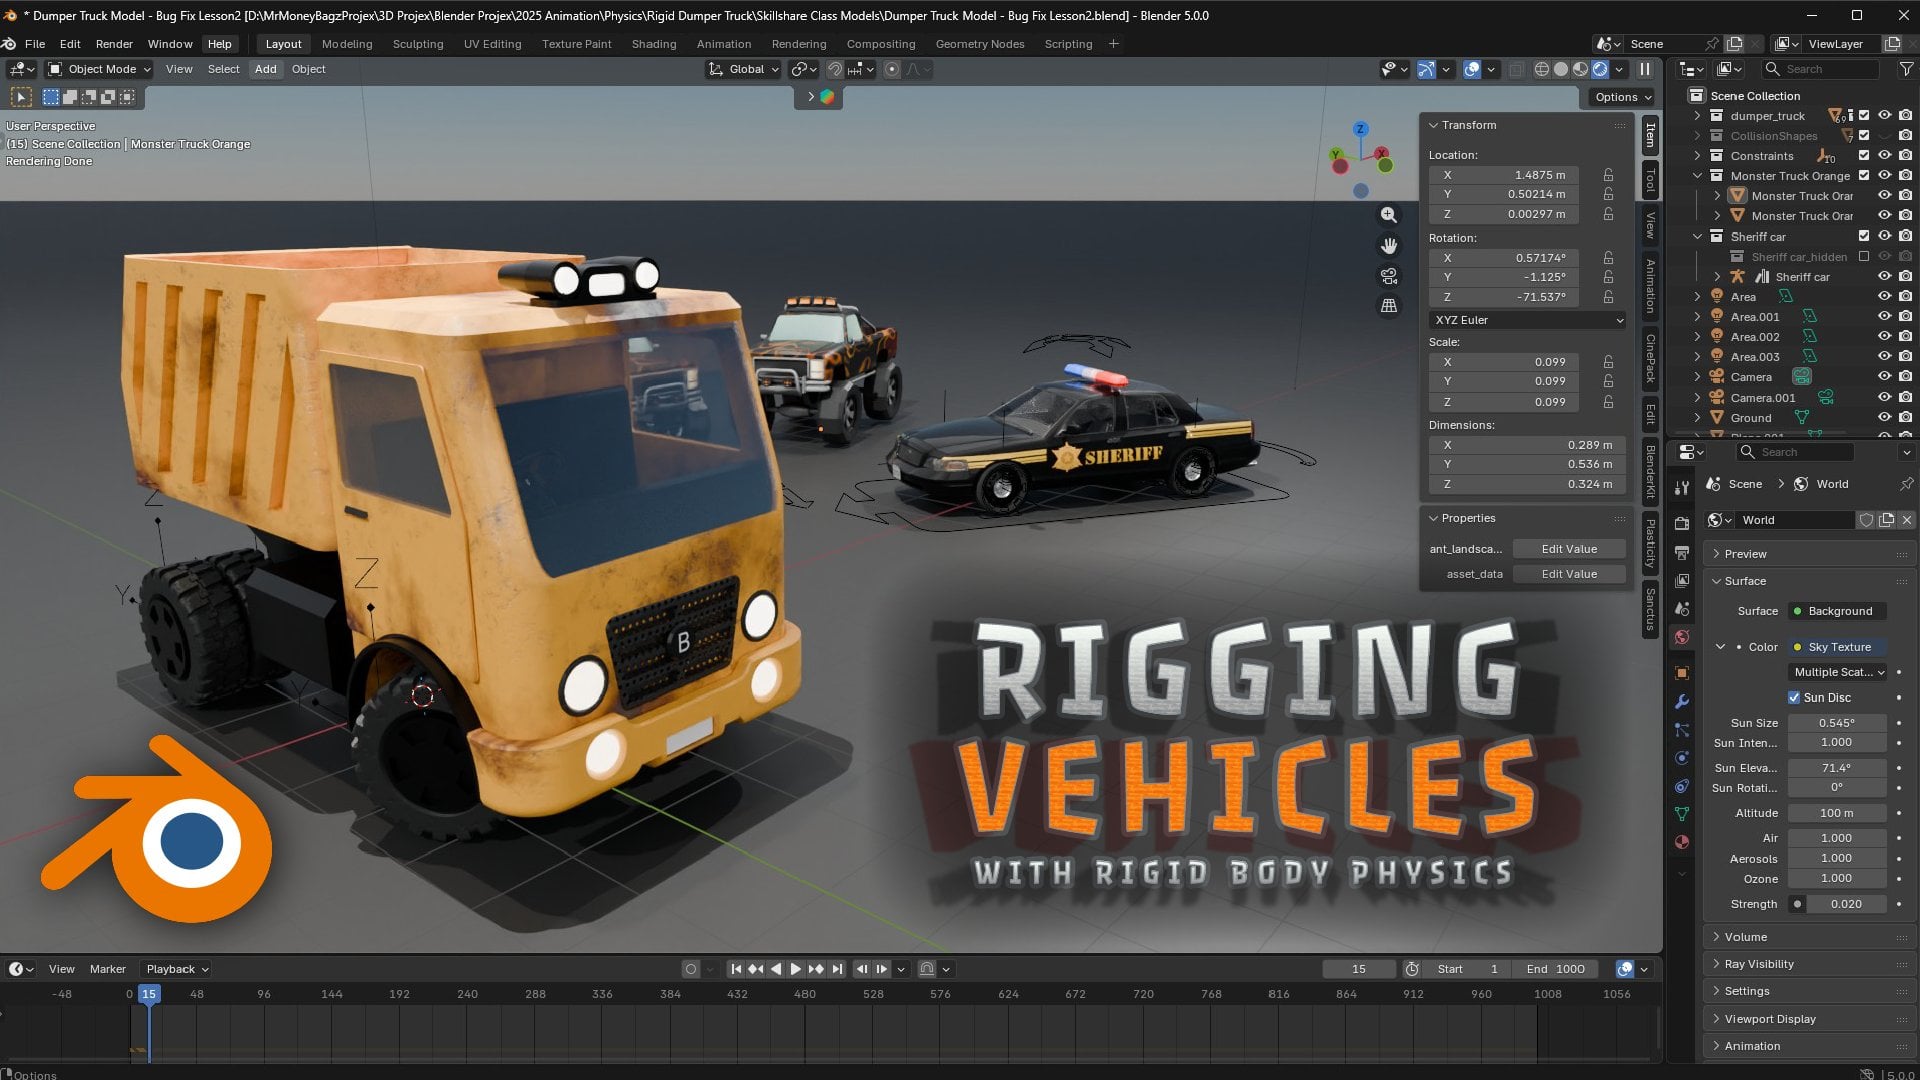Click the viewport zoom magnifier icon
Screen dimensions: 1920x1080
coord(1389,215)
